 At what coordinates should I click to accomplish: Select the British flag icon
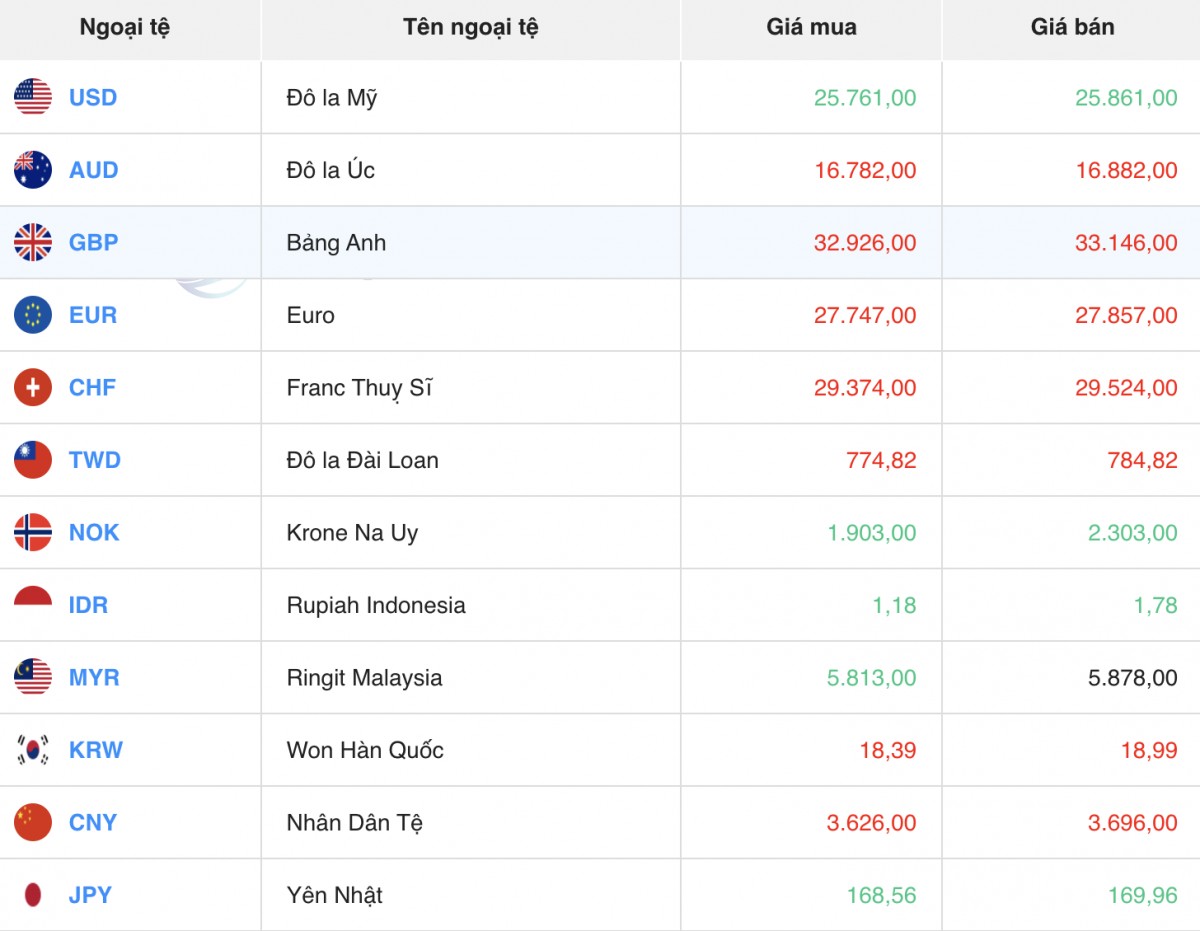tap(33, 242)
